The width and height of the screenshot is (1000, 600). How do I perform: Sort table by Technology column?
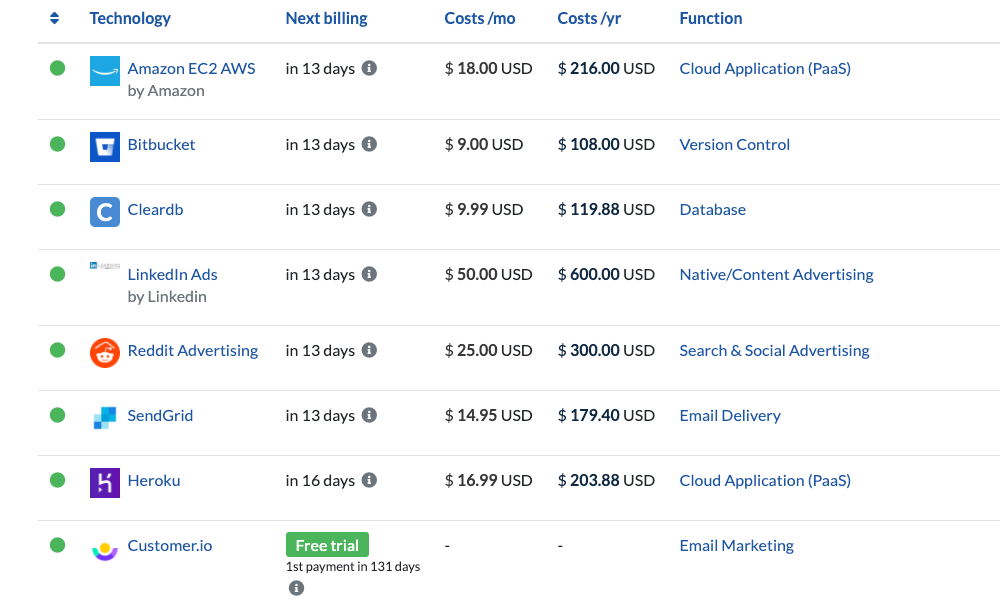click(x=130, y=18)
